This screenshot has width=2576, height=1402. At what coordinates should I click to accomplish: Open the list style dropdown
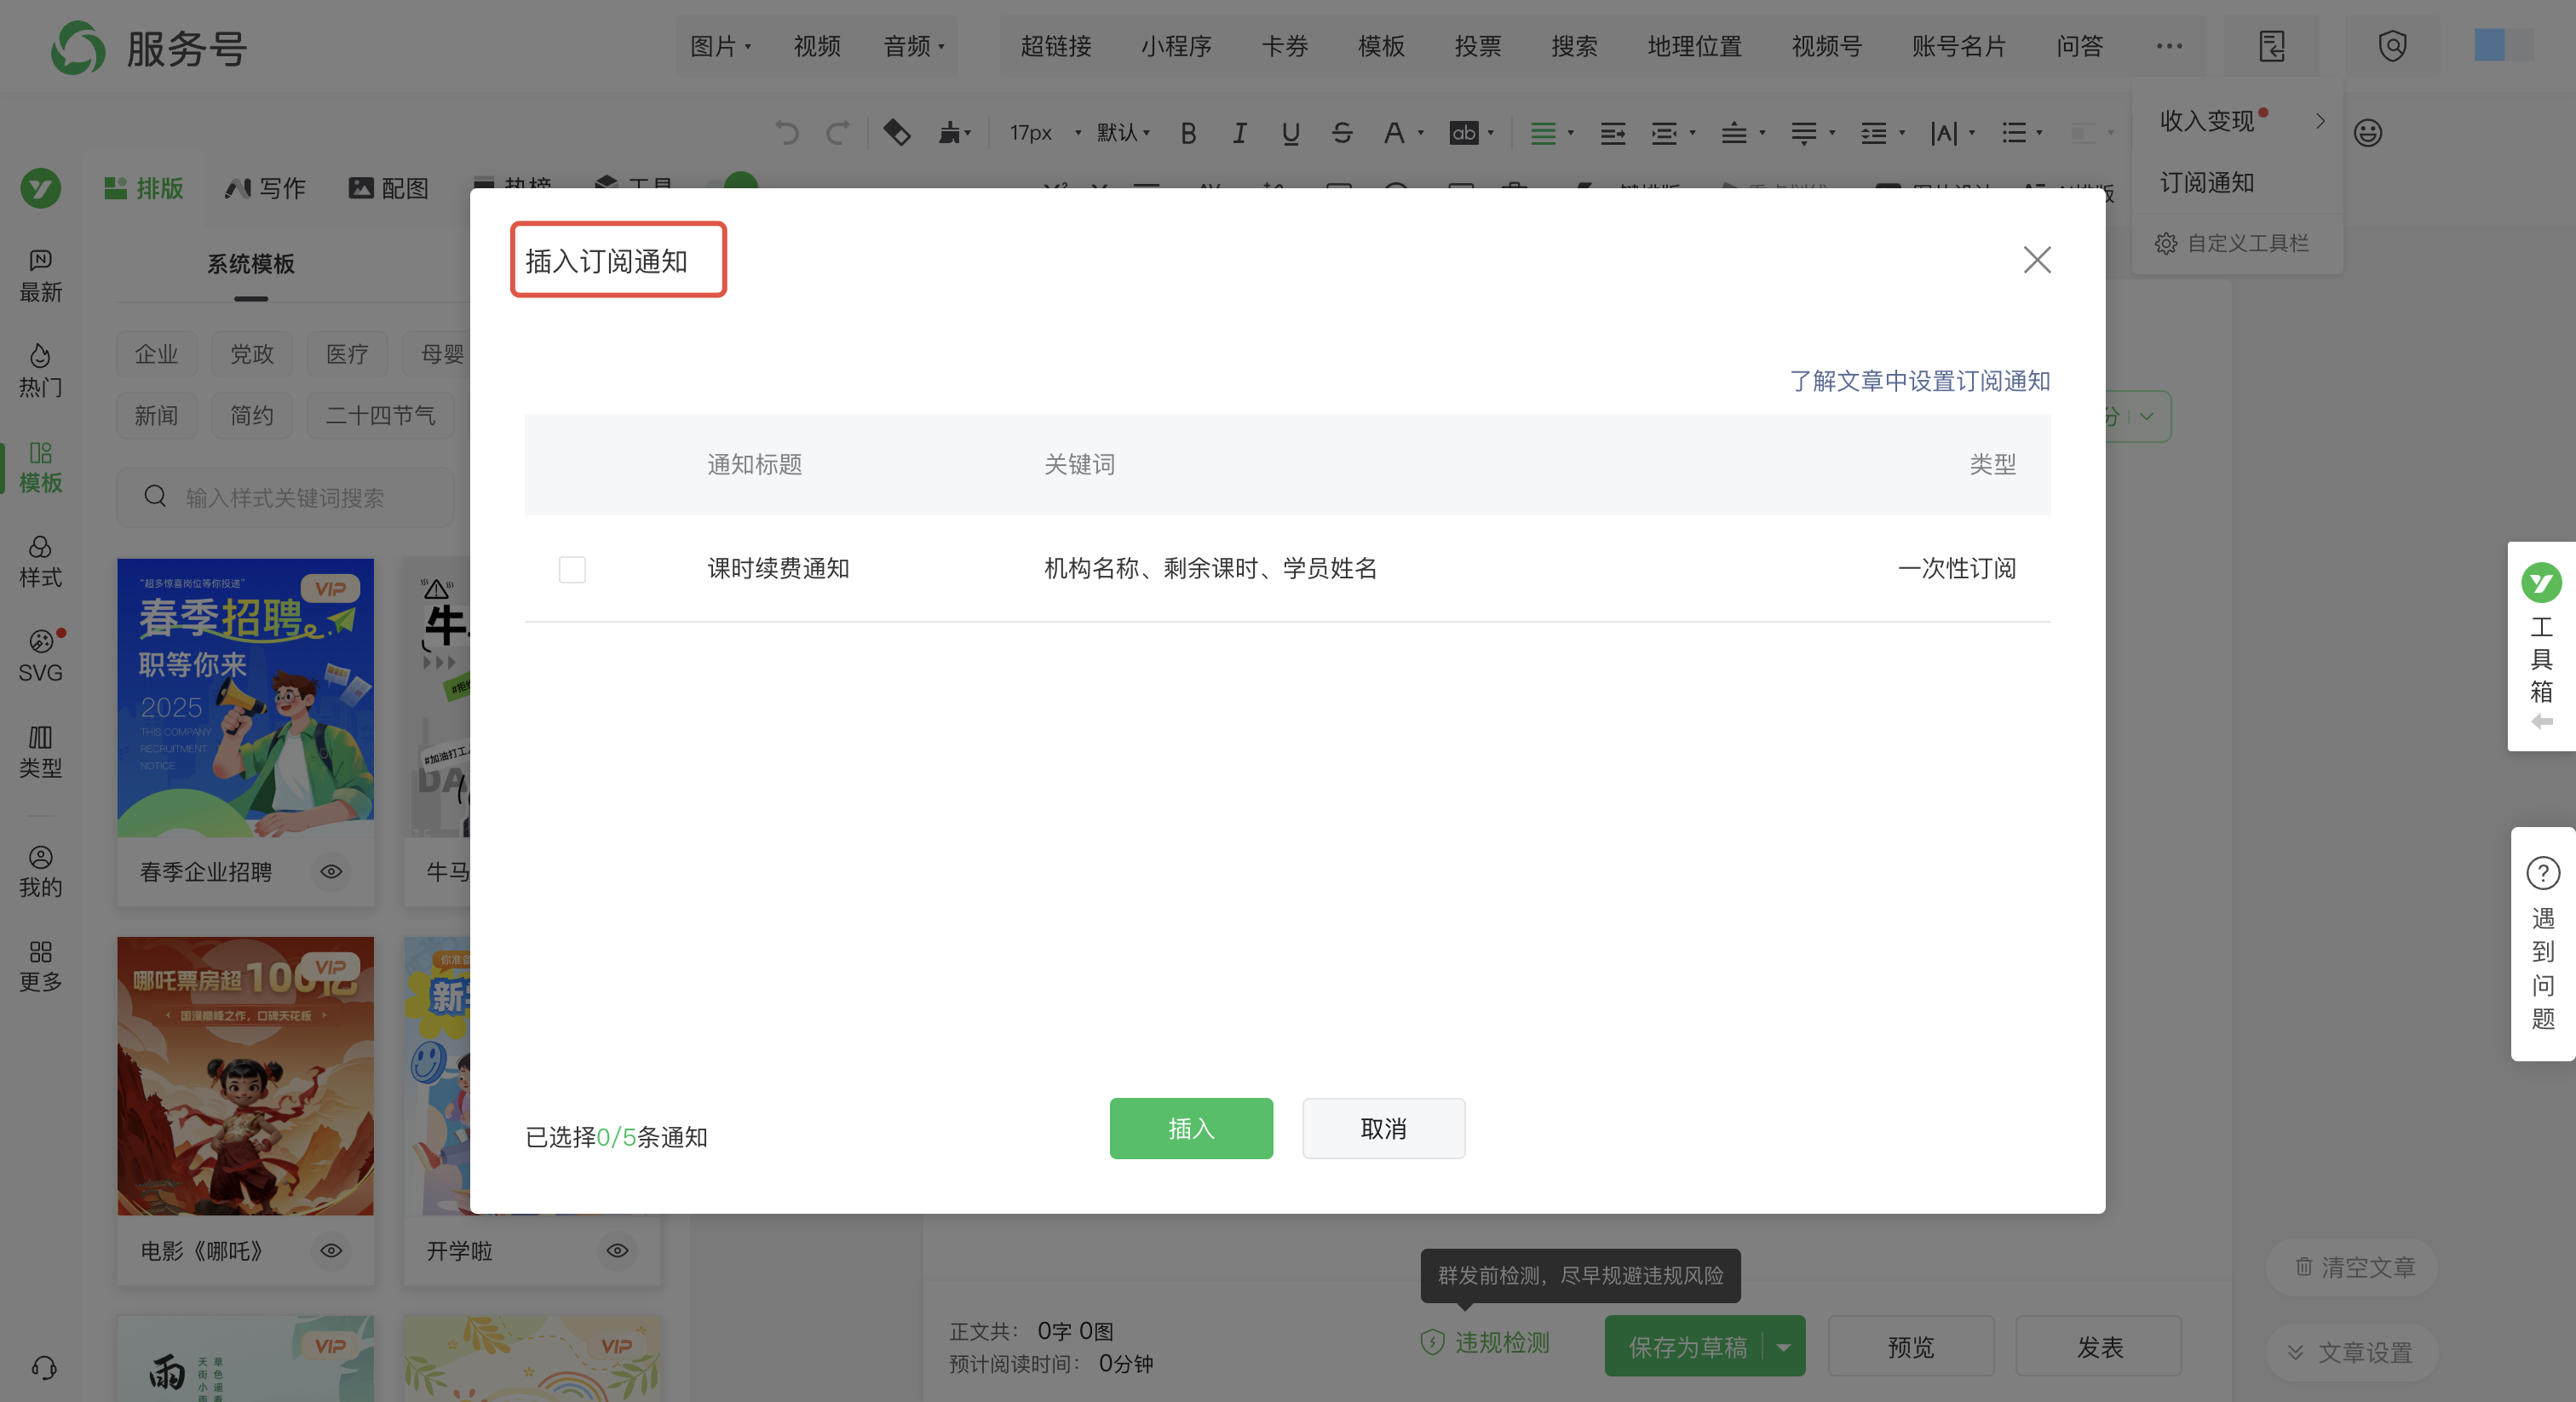(2022, 133)
